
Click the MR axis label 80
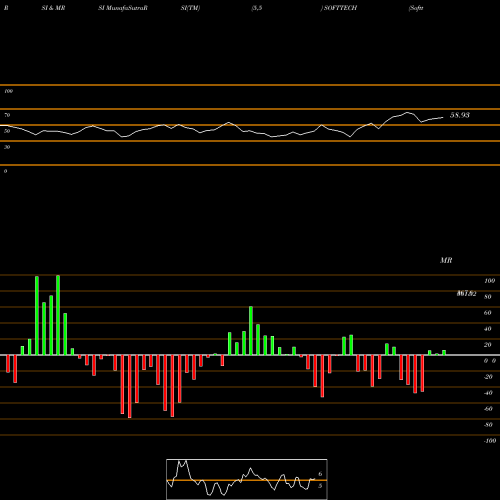(488, 297)
